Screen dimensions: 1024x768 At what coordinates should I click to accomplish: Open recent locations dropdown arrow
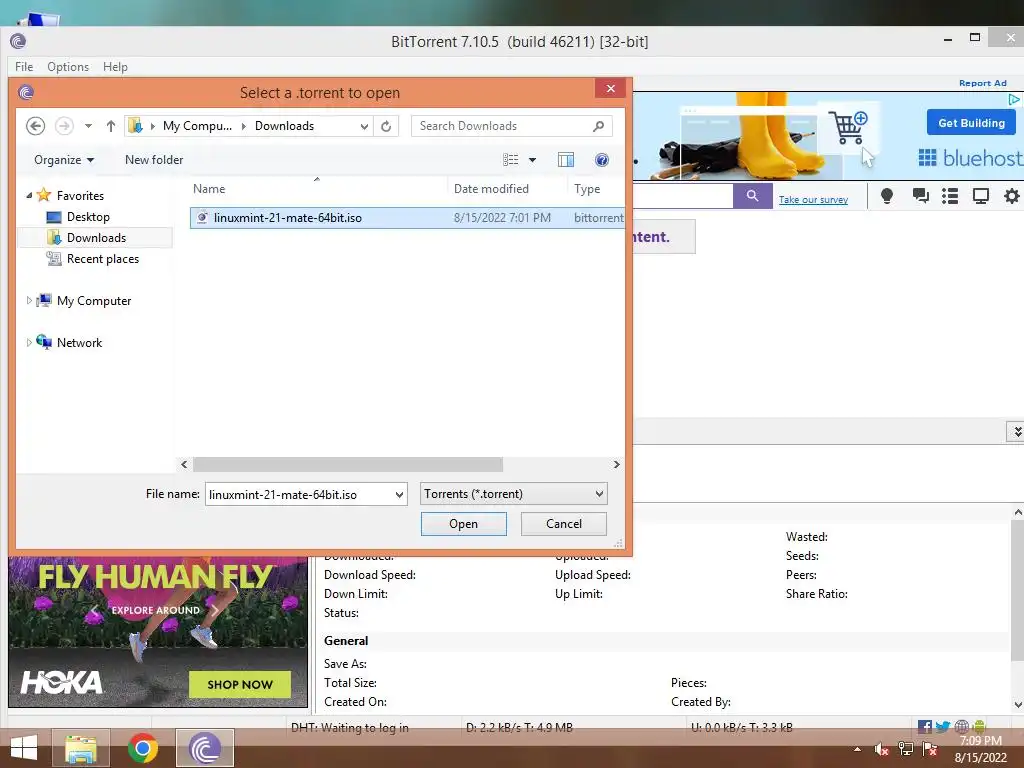[x=88, y=126]
